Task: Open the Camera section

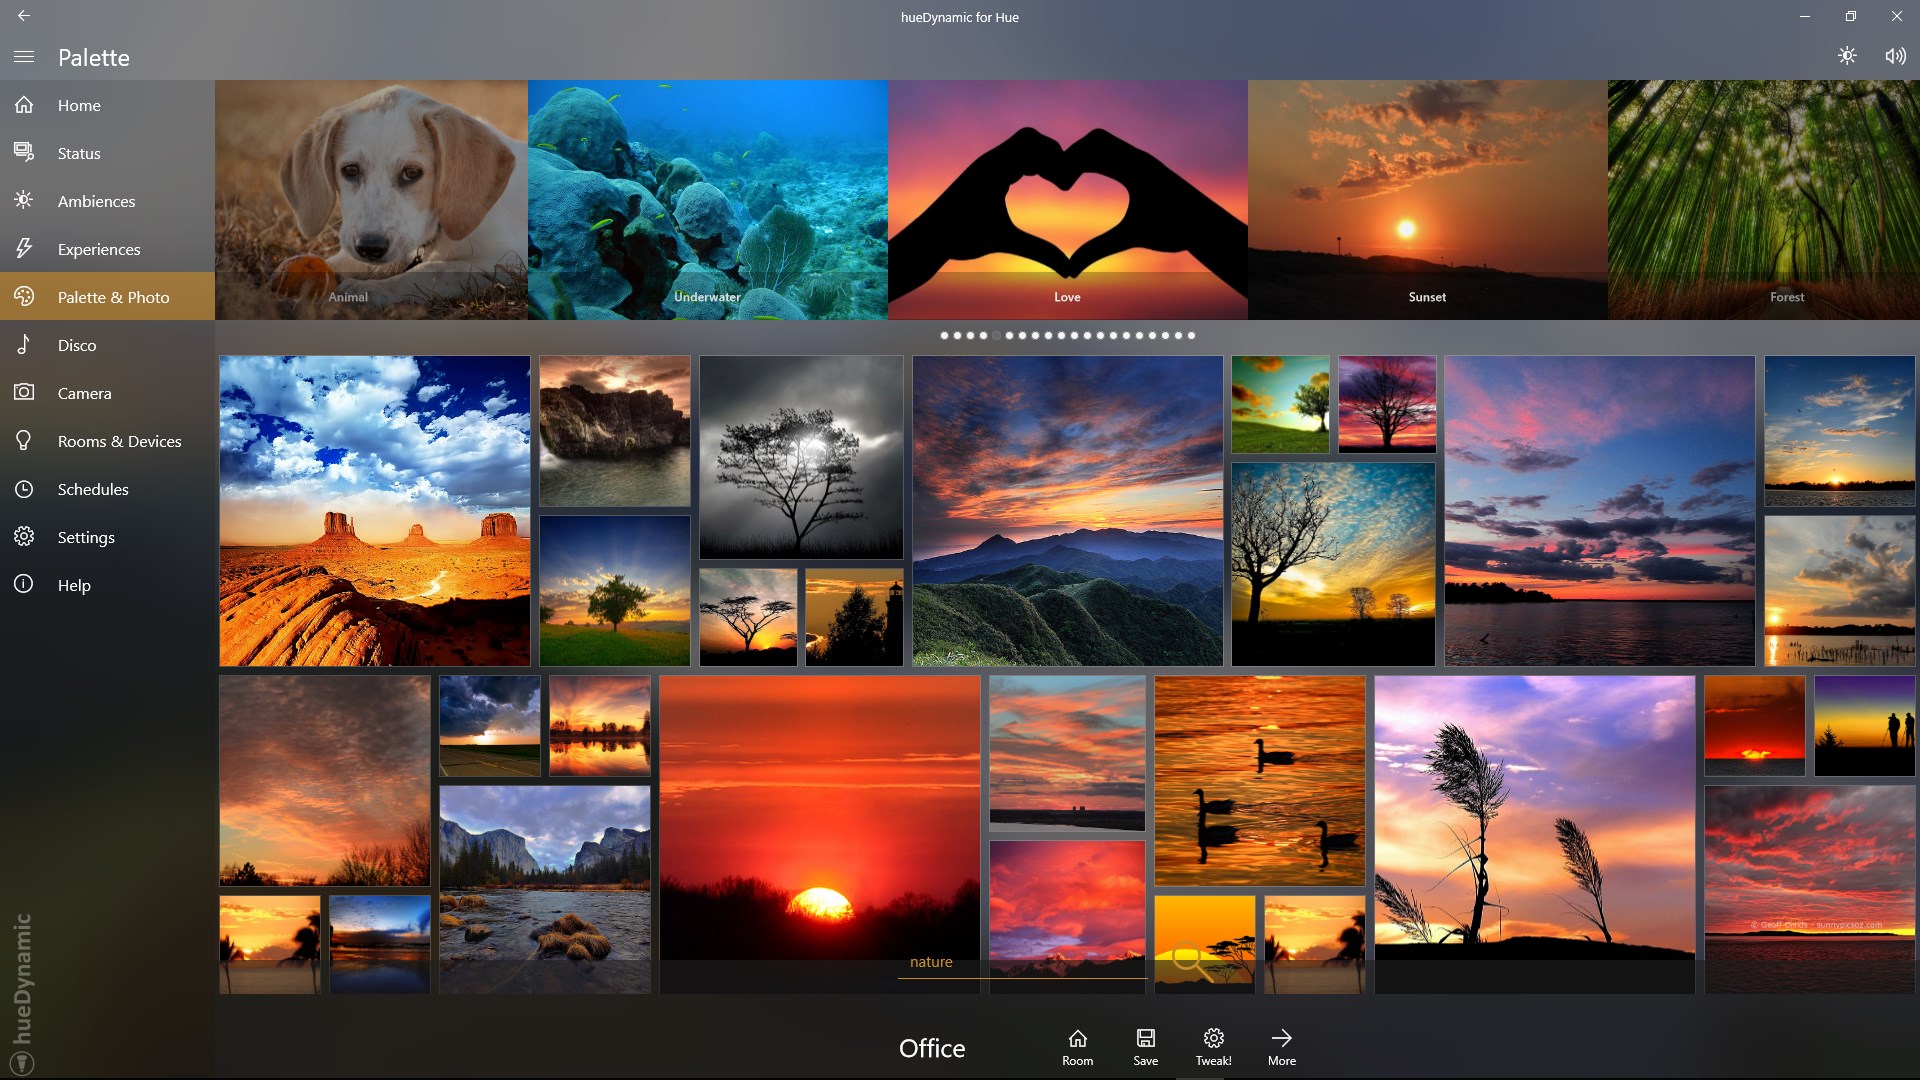Action: [x=84, y=393]
